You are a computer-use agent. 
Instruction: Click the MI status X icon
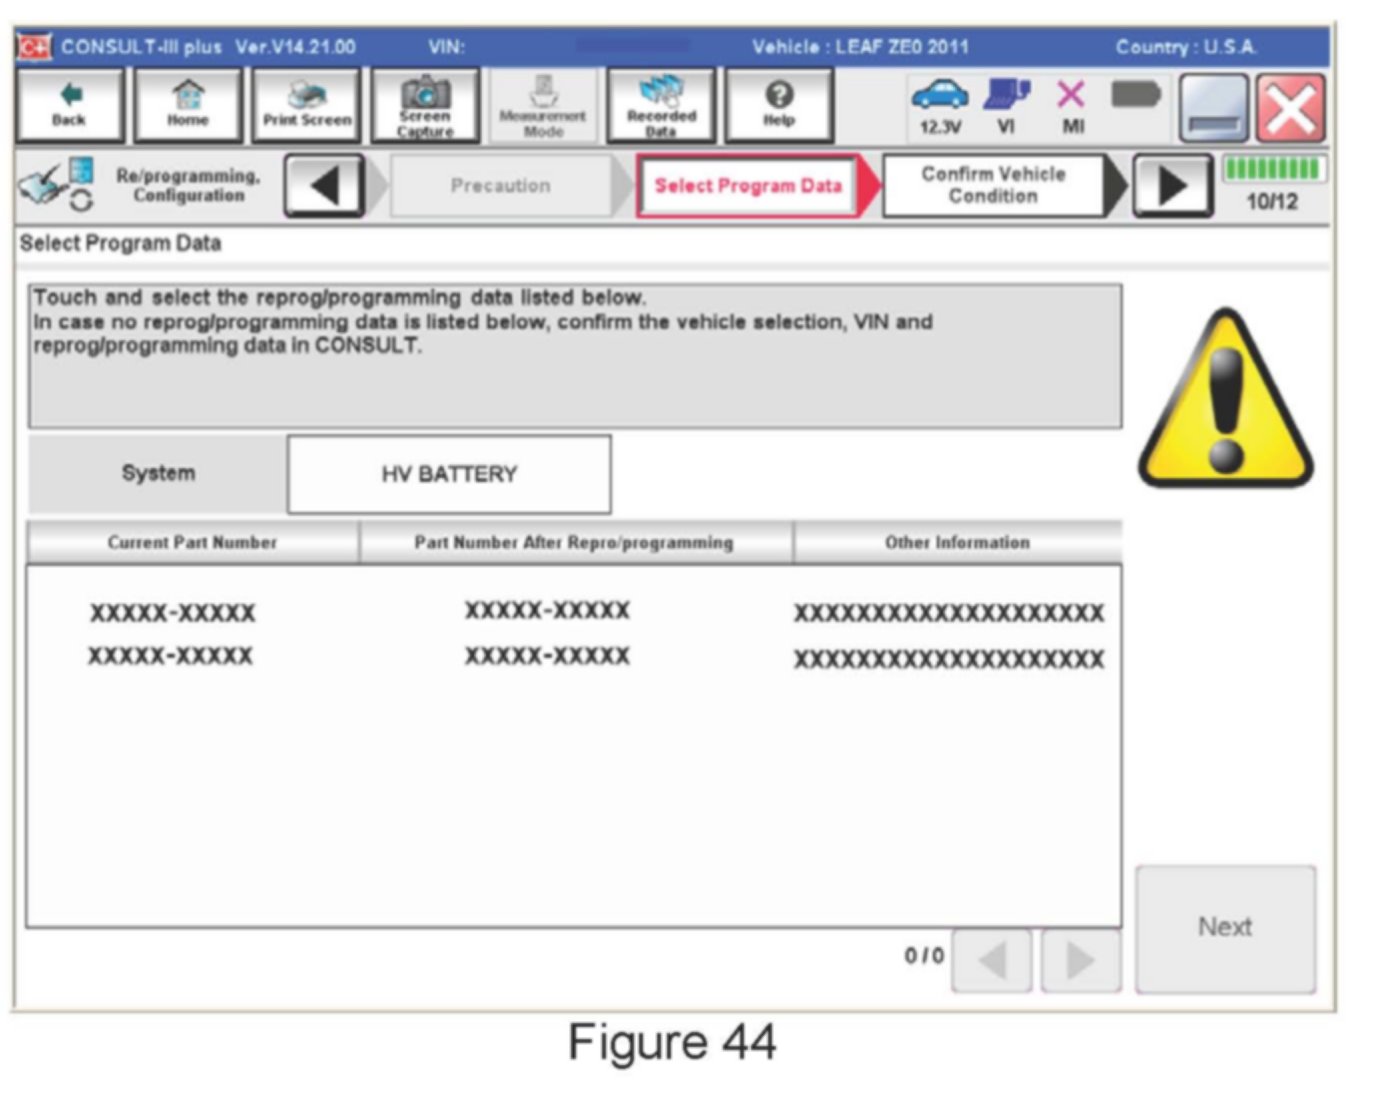pyautogui.click(x=1071, y=105)
